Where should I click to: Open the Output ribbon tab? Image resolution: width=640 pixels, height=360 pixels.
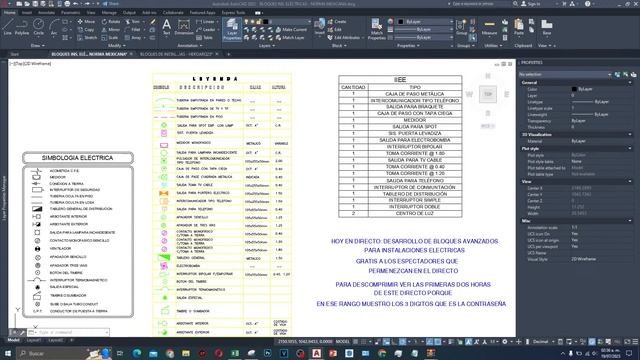[x=129, y=13]
